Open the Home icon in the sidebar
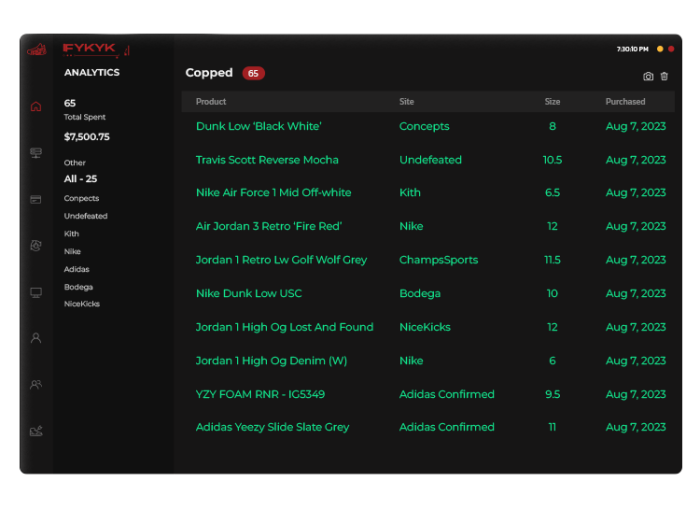Screen dimensions: 700x510 click(36, 106)
